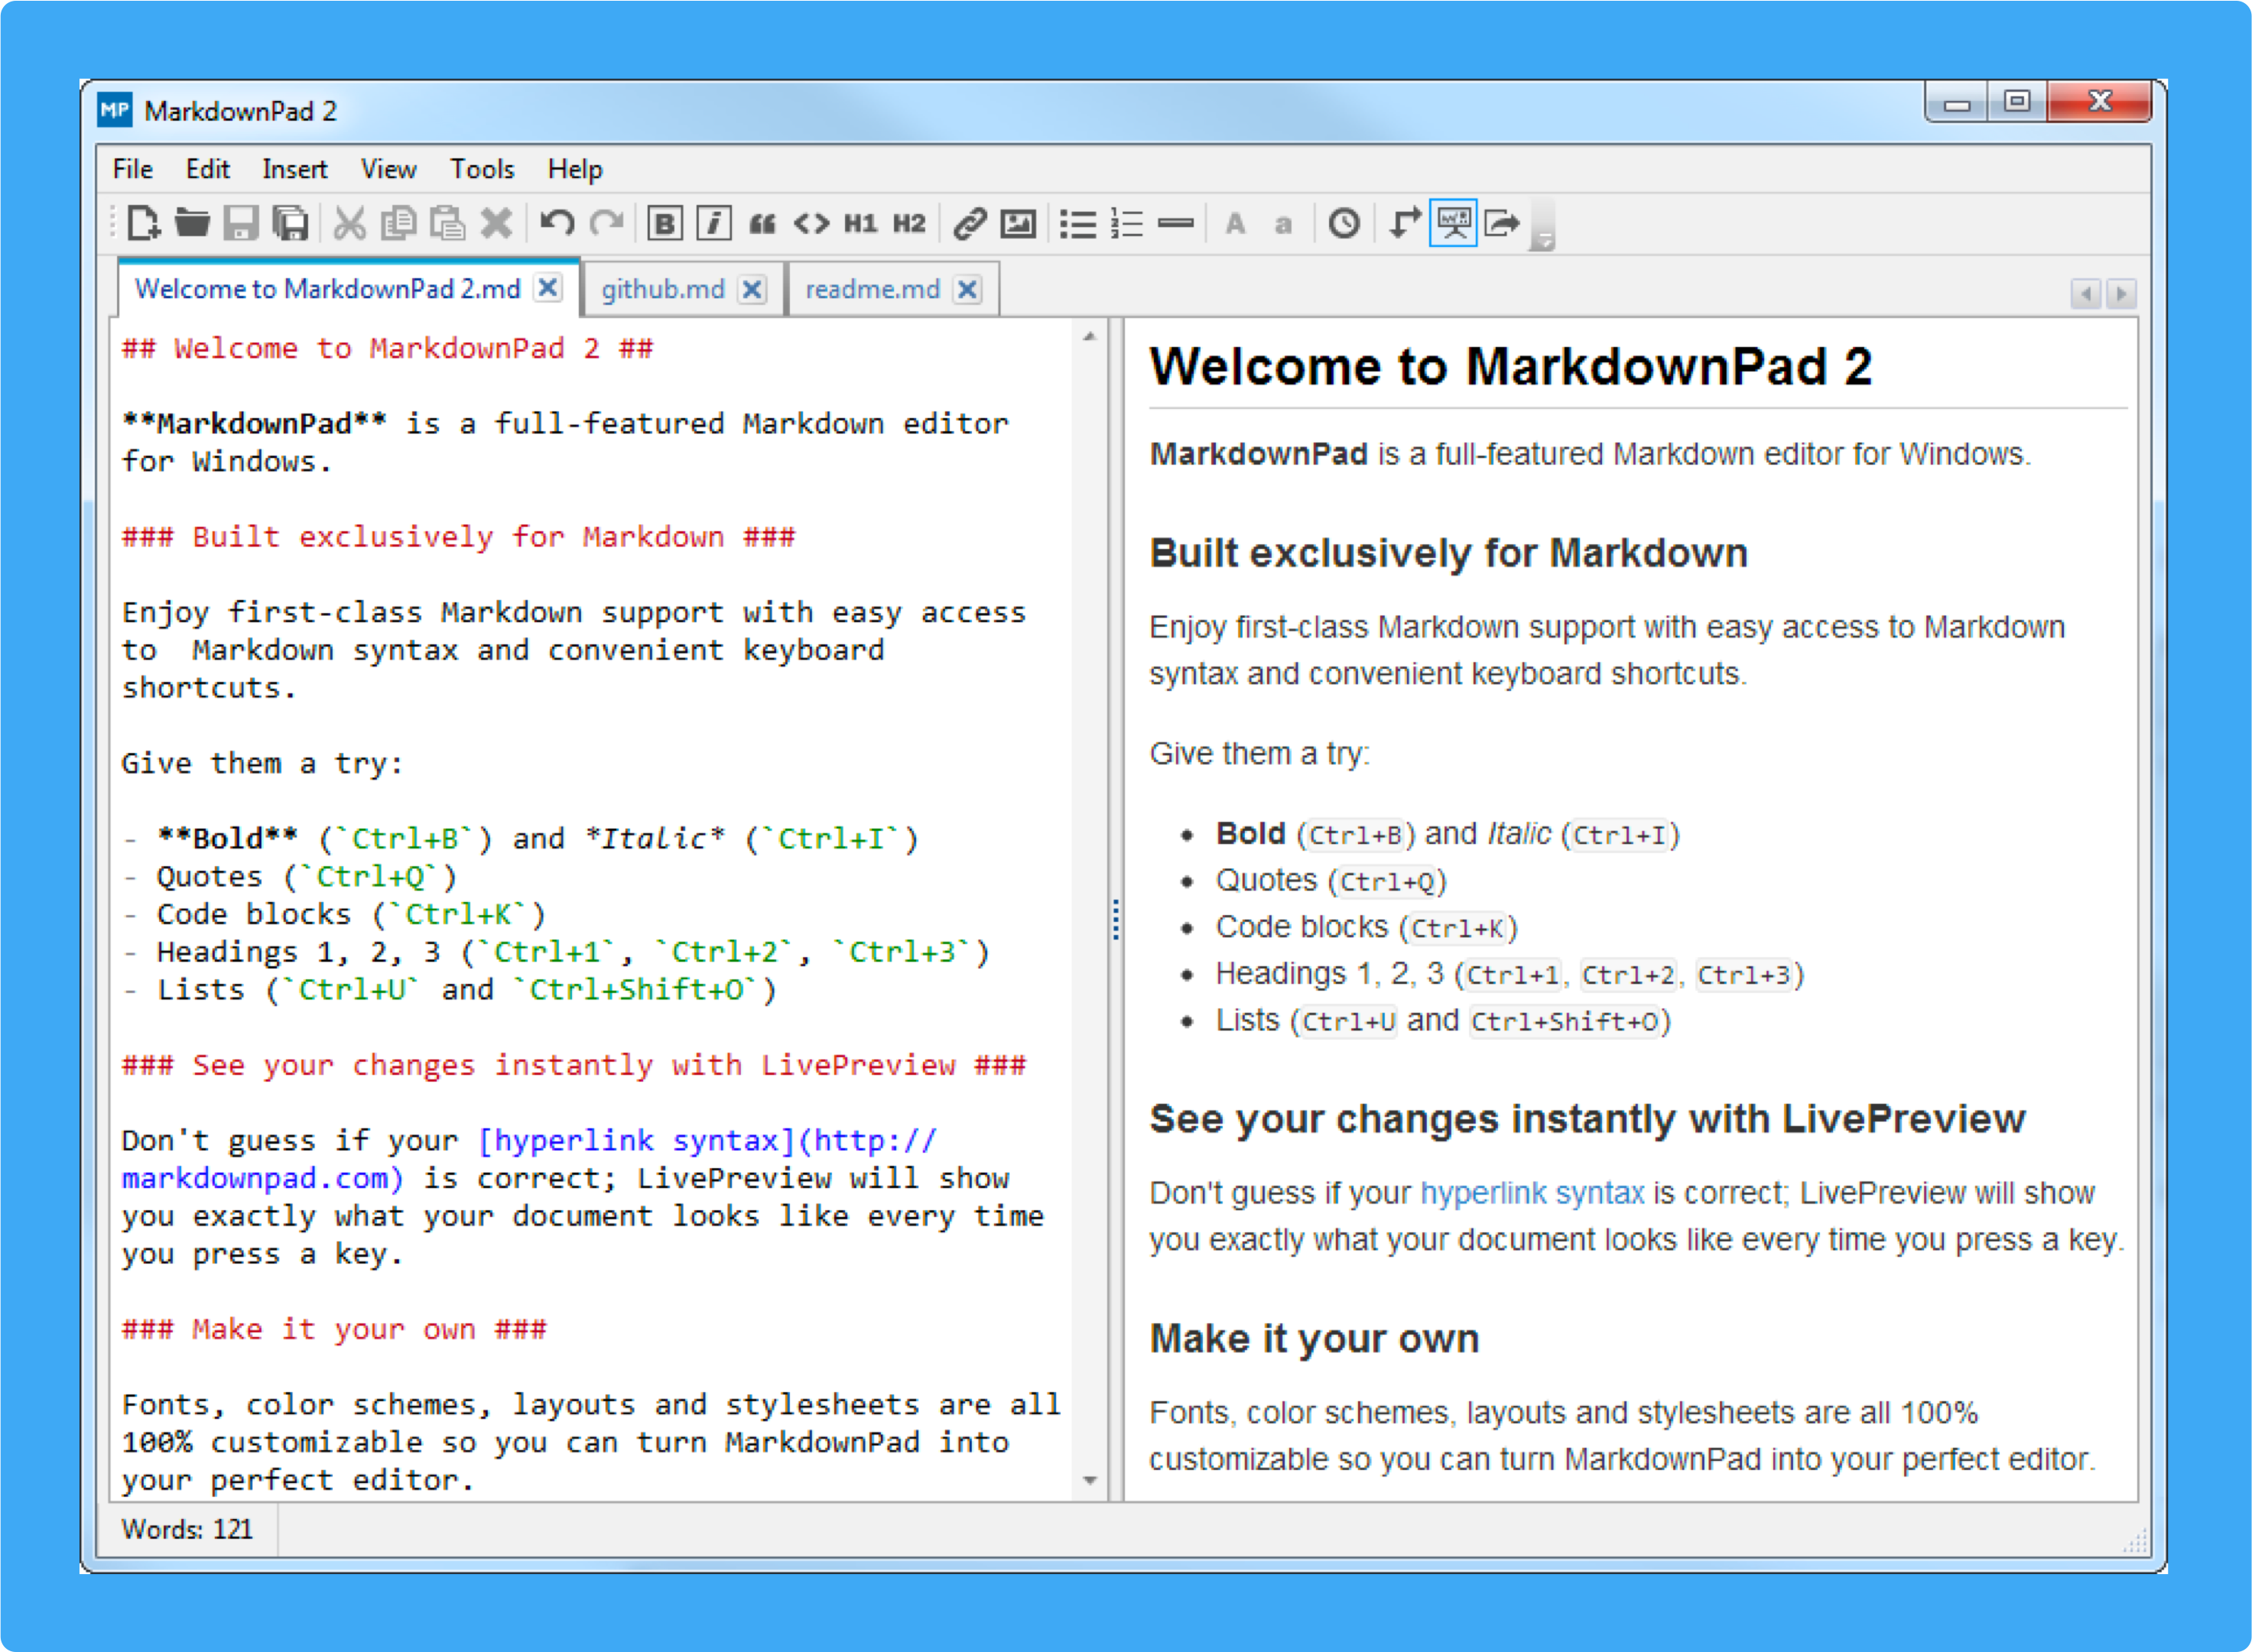Click the 'Code blocks (Ctrl+K)' preview list item

(1366, 927)
